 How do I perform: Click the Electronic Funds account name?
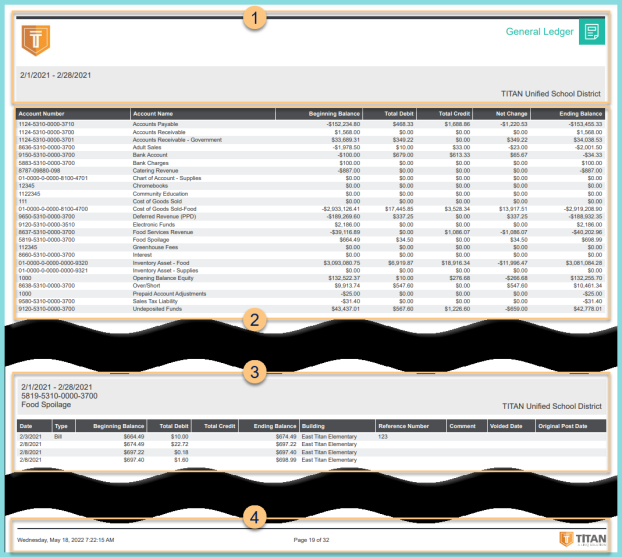[x=154, y=225]
